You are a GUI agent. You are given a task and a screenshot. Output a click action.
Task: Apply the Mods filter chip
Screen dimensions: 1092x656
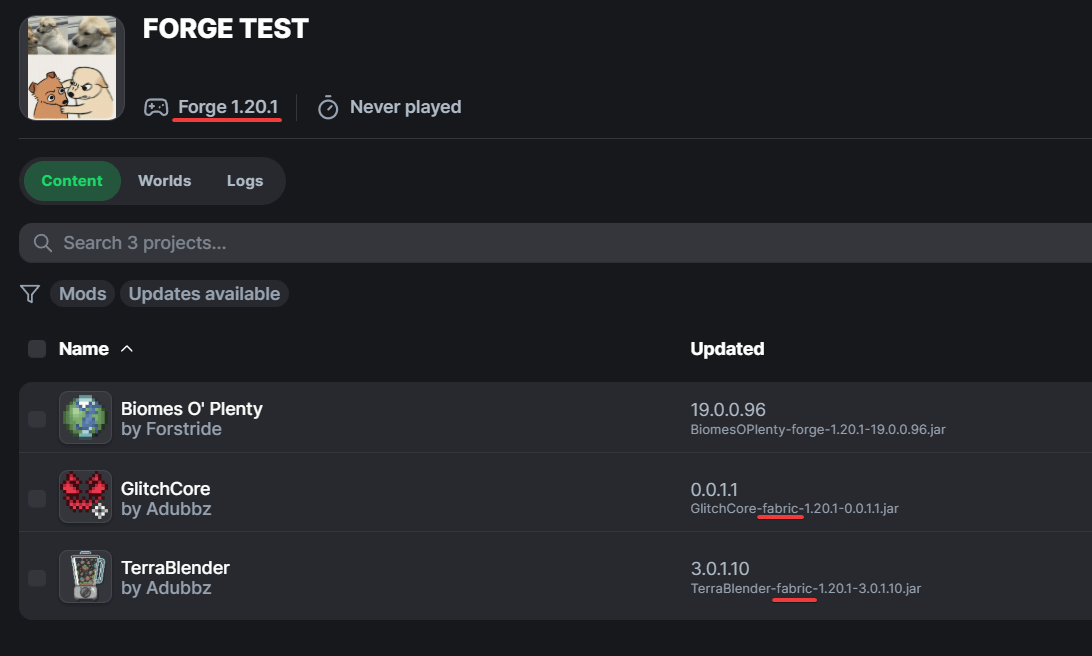83,294
